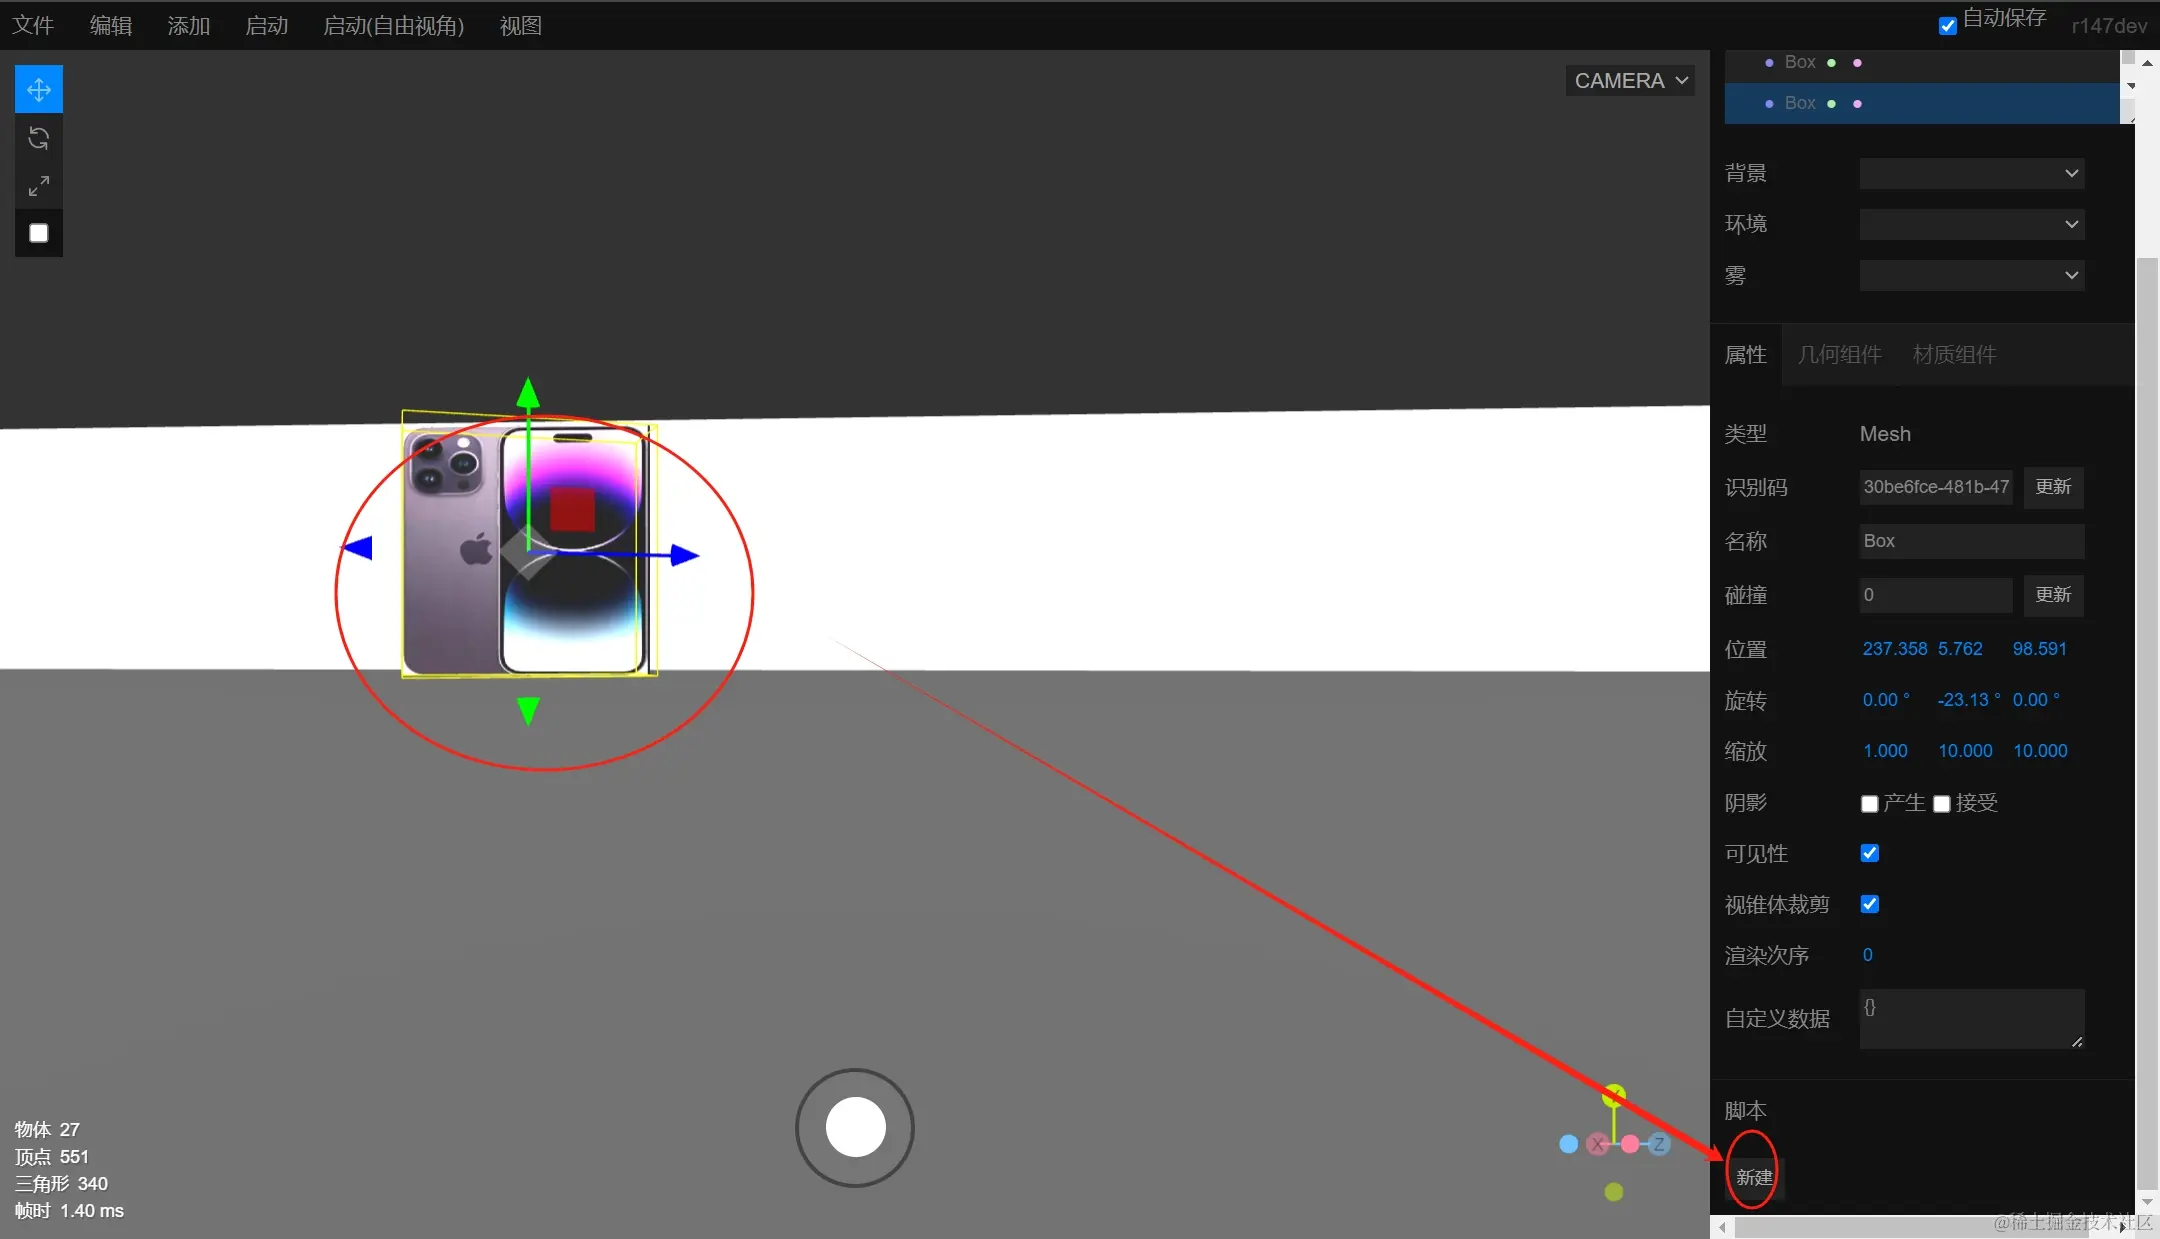Screen dimensions: 2160x1239
Task: Switch to the 几何组件 tab
Action: 1839,355
